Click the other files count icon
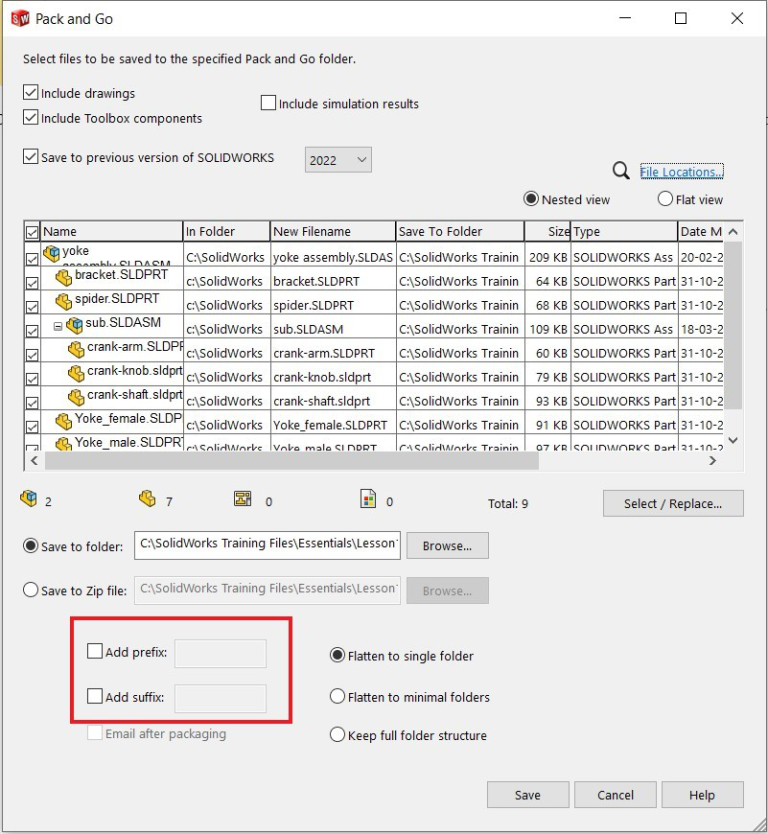Image resolution: width=768 pixels, height=834 pixels. tap(368, 498)
